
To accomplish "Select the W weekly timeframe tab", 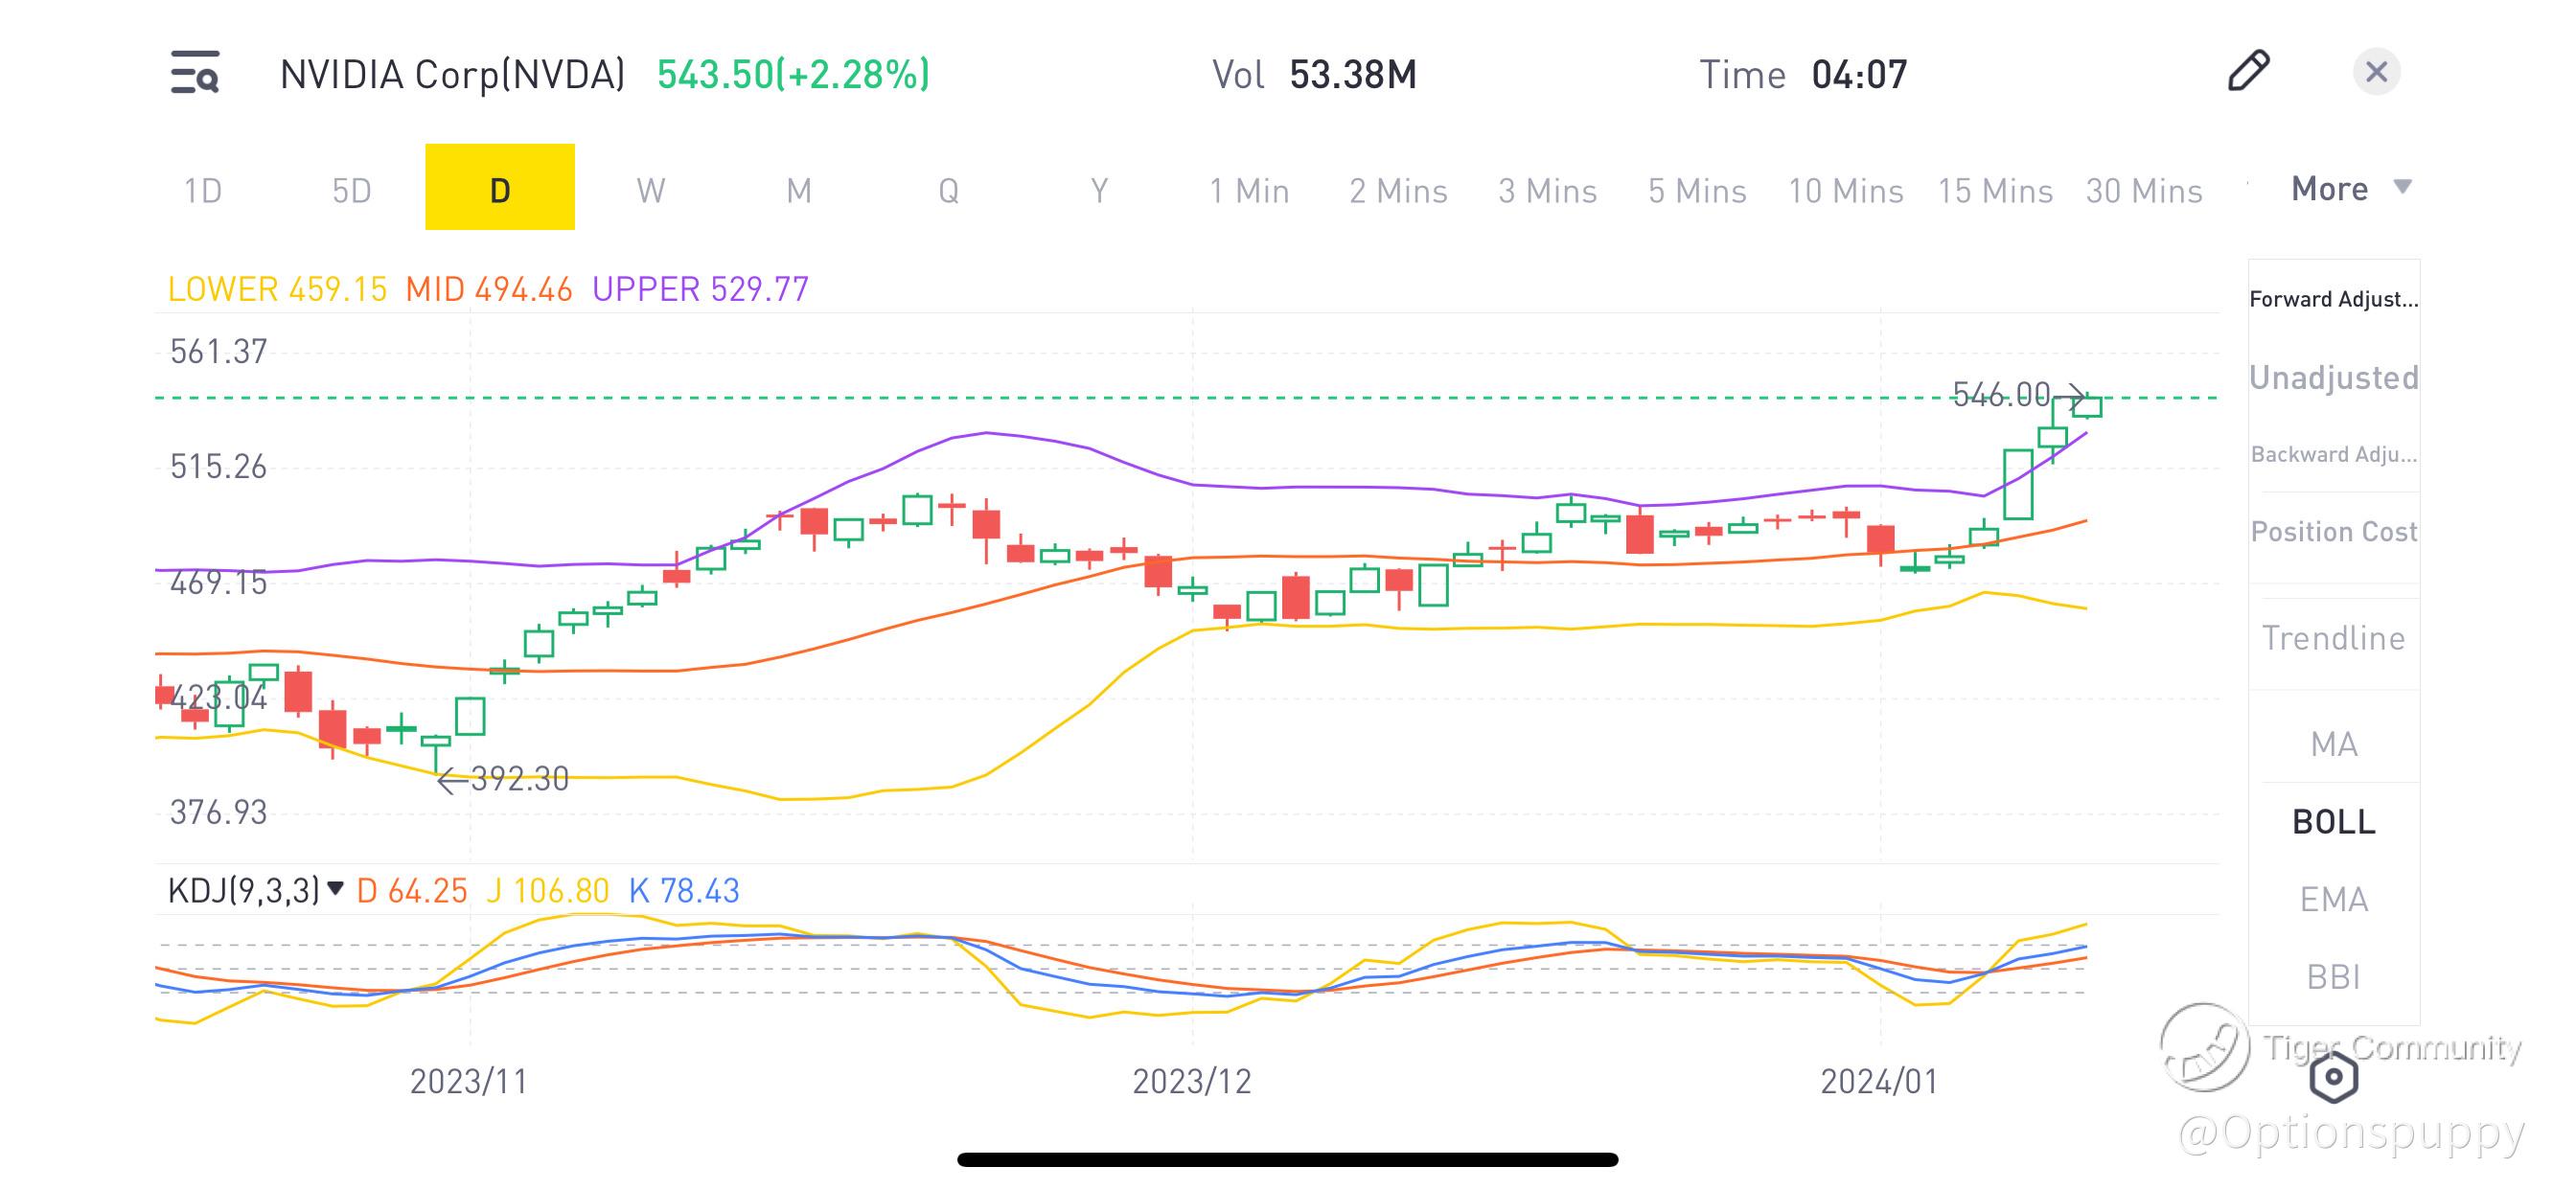I will (650, 190).
